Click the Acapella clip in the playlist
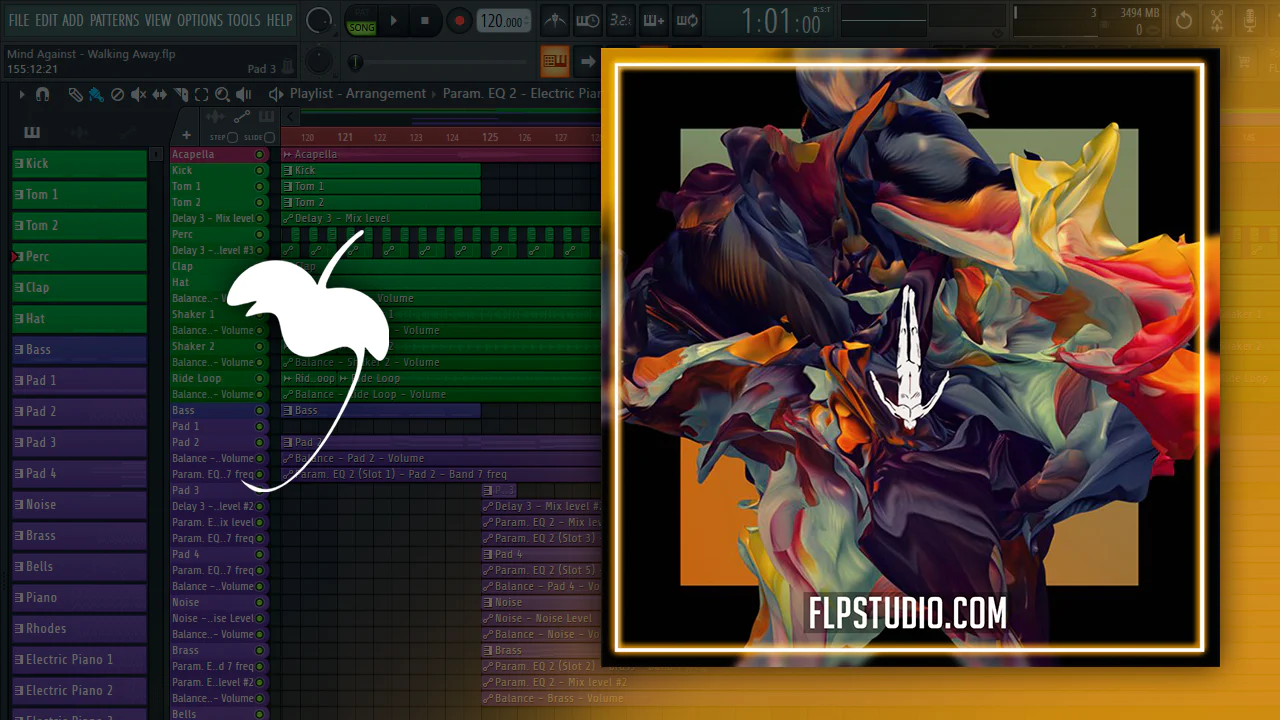Screen dimensions: 1280x720 (x=441, y=155)
